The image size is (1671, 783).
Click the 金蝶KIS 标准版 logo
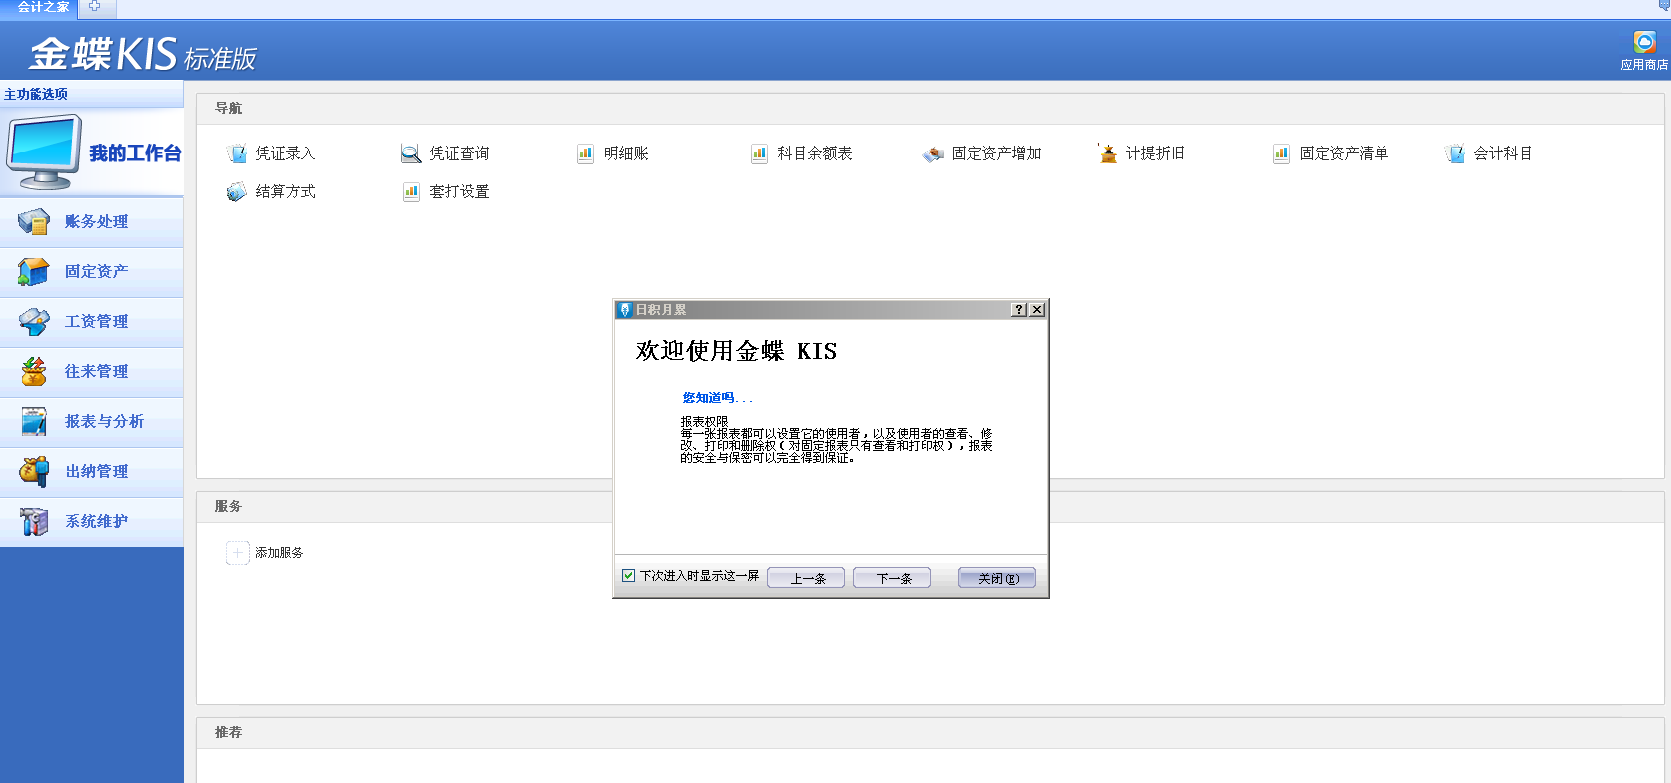click(x=143, y=54)
